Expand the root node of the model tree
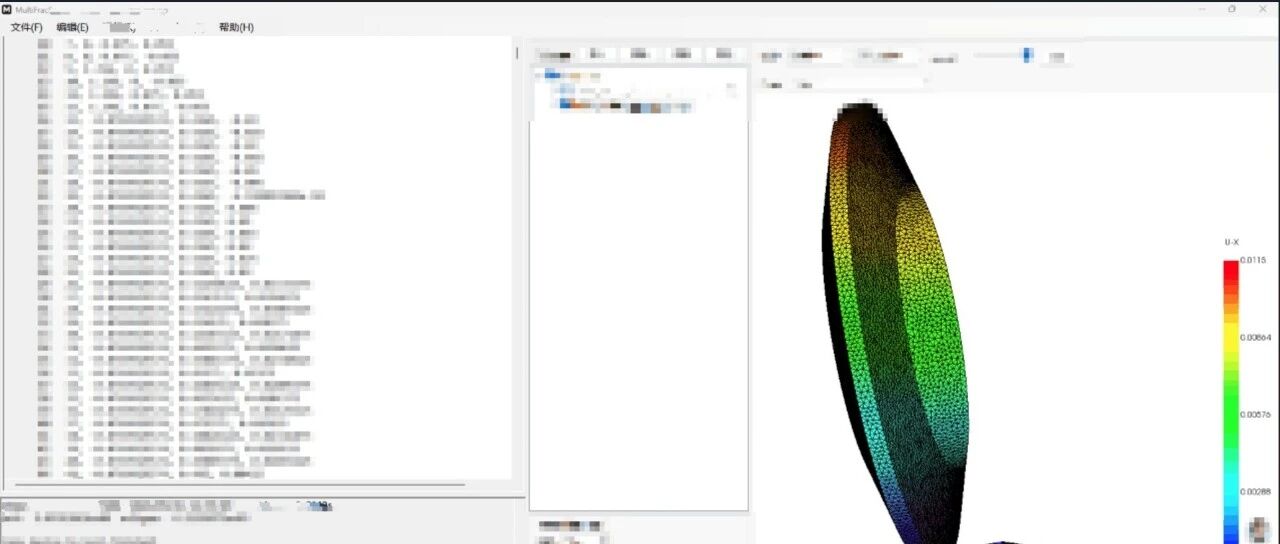Viewport: 1280px width, 544px height. point(540,75)
